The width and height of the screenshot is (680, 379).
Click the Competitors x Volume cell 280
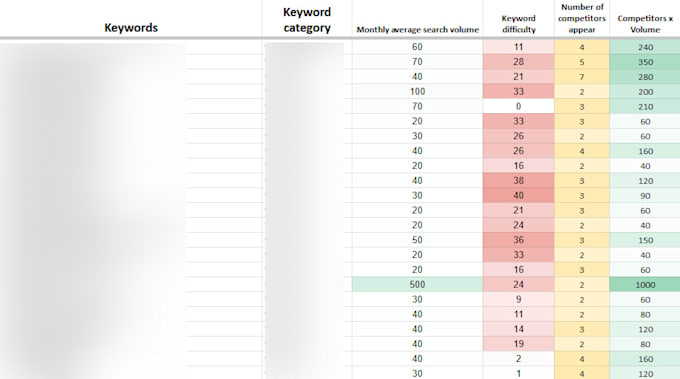tap(645, 77)
